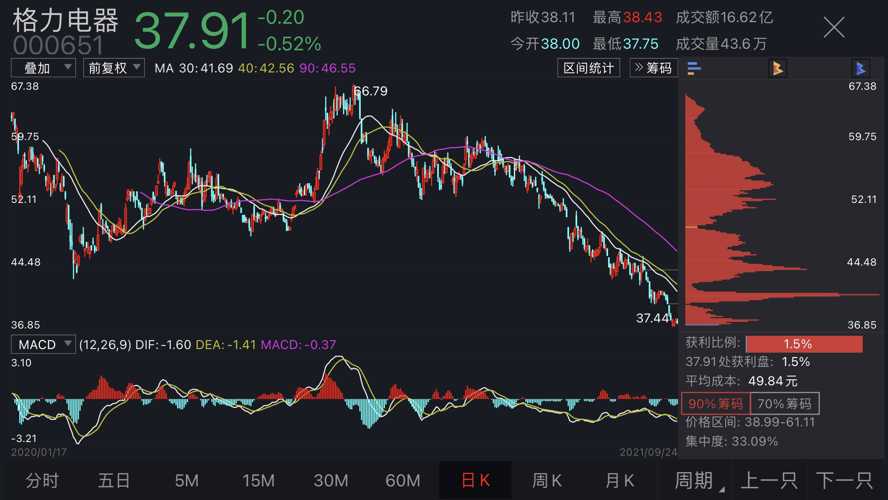Click the 今开38.00 value
Viewport: 888px width, 500px height.
[545, 44]
